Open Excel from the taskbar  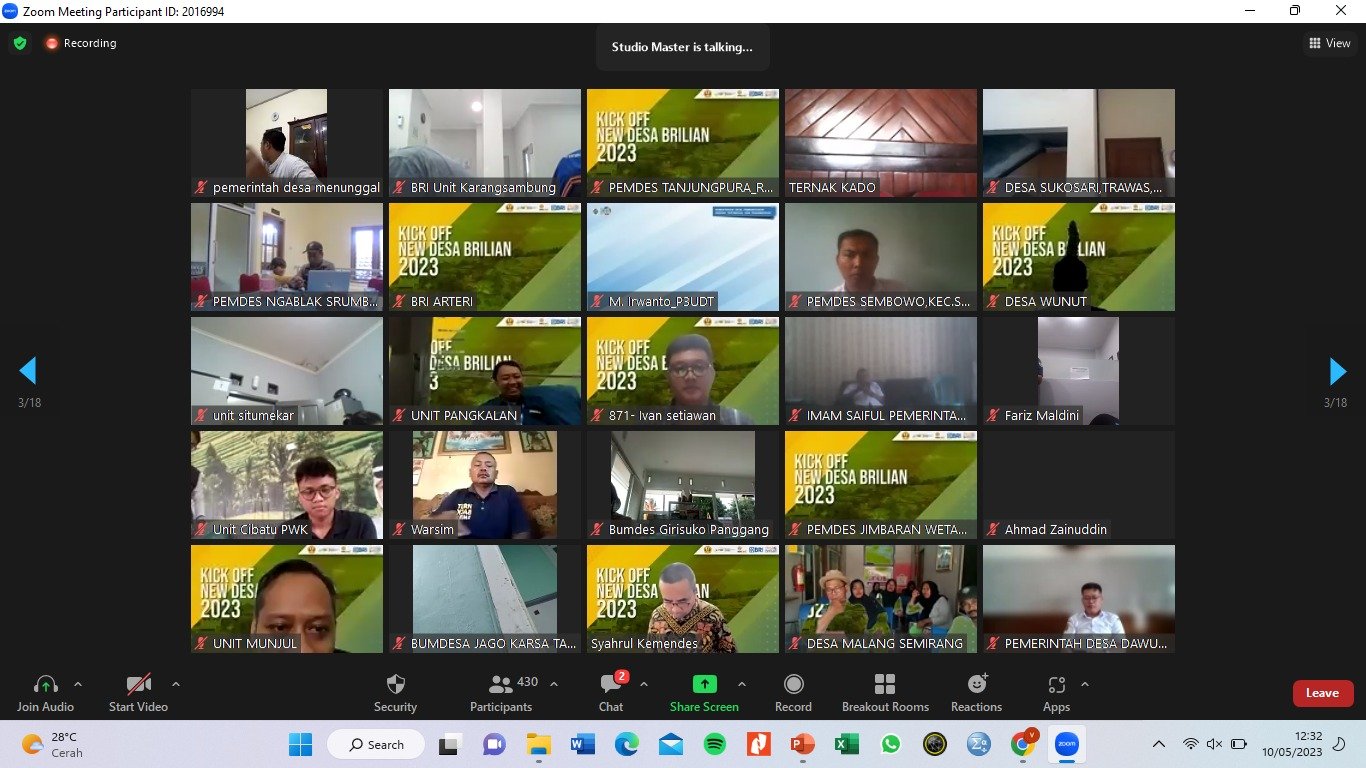pyautogui.click(x=847, y=744)
